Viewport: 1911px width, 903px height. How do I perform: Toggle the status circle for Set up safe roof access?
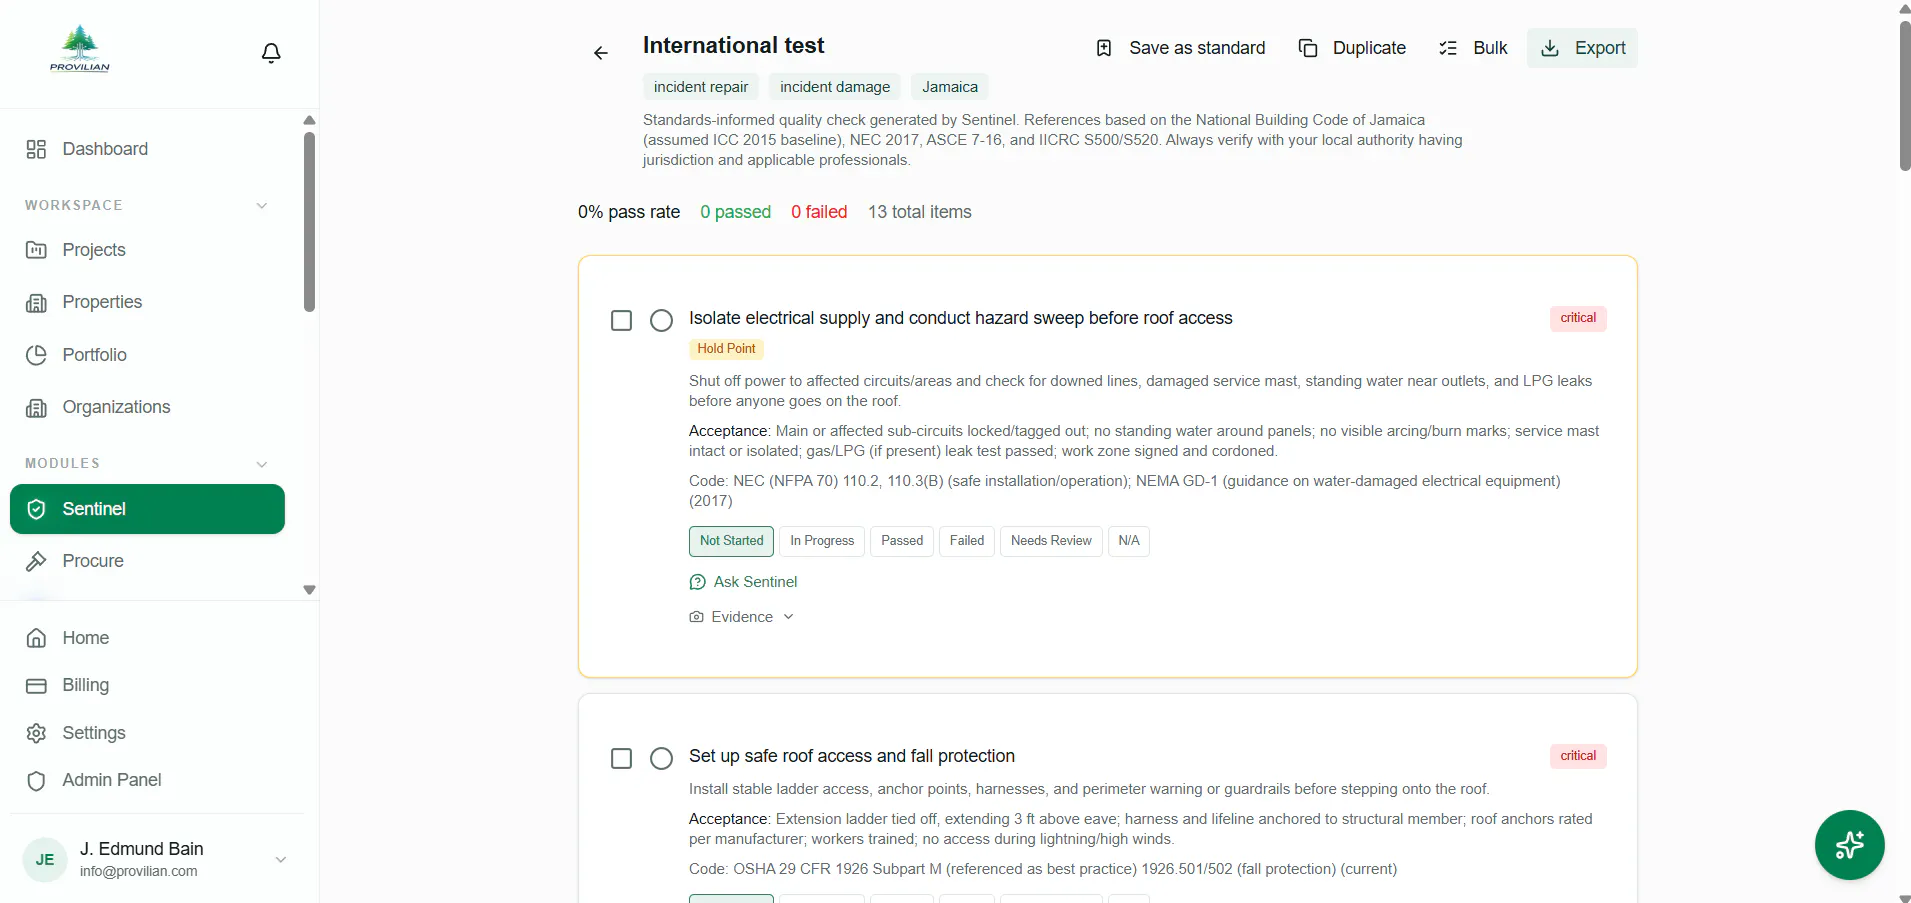pyautogui.click(x=661, y=758)
